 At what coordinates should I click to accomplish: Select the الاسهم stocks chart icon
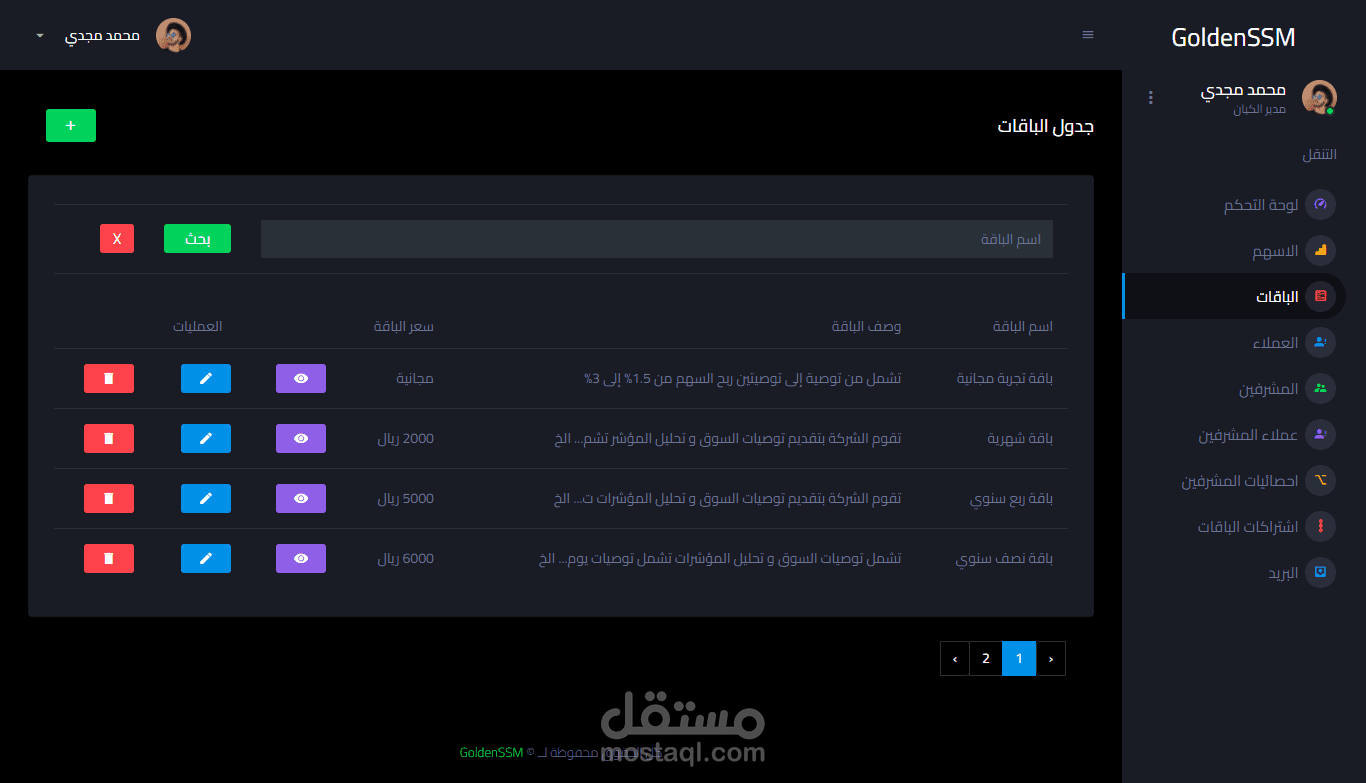click(x=1320, y=250)
